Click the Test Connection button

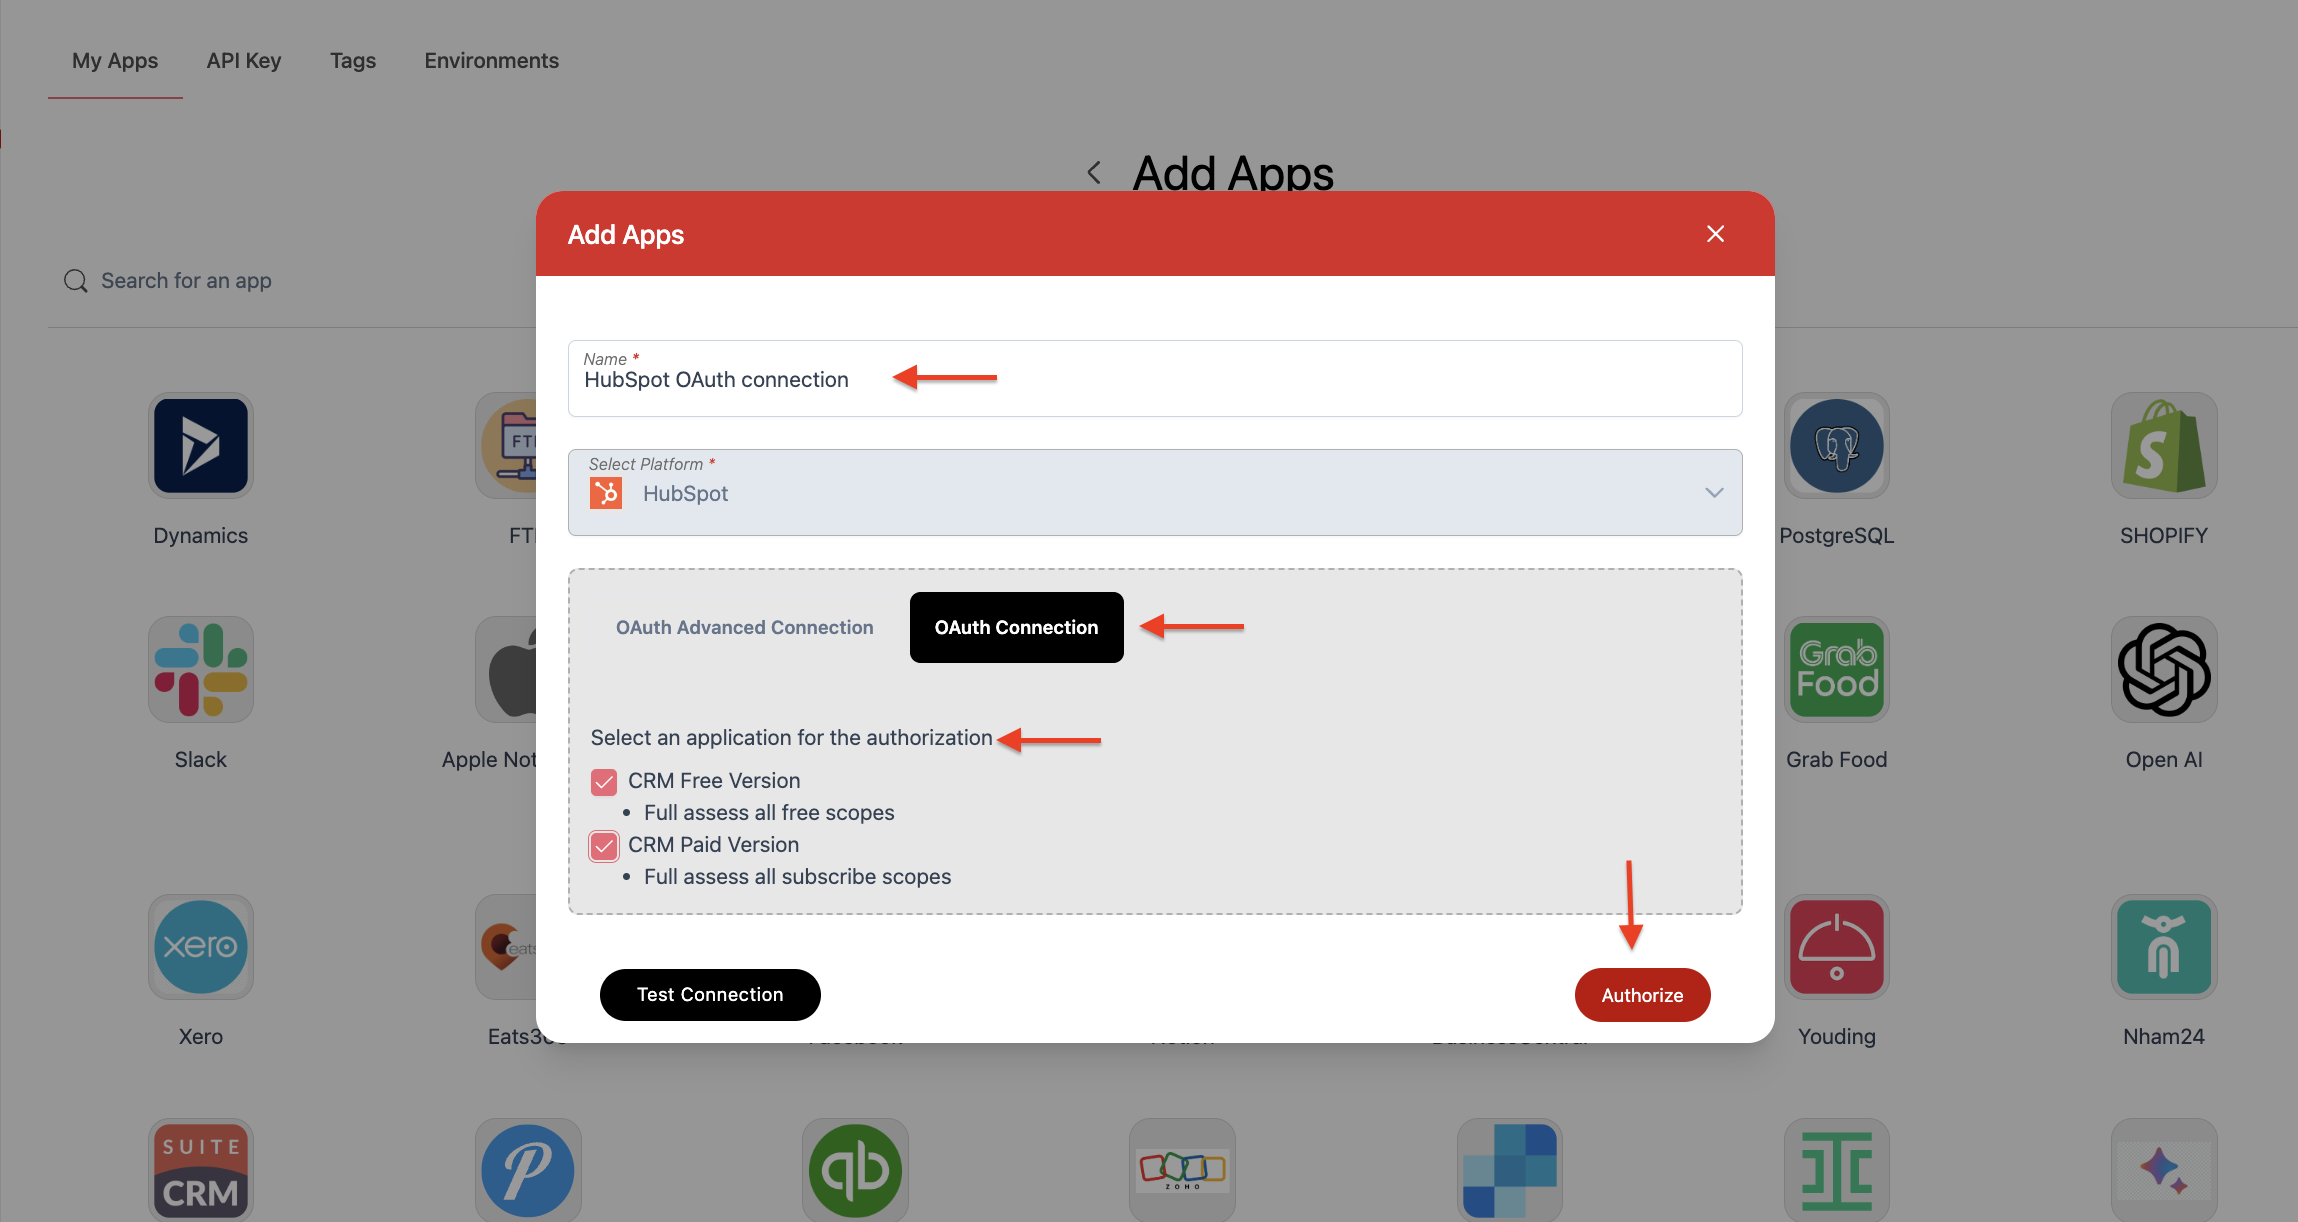710,994
